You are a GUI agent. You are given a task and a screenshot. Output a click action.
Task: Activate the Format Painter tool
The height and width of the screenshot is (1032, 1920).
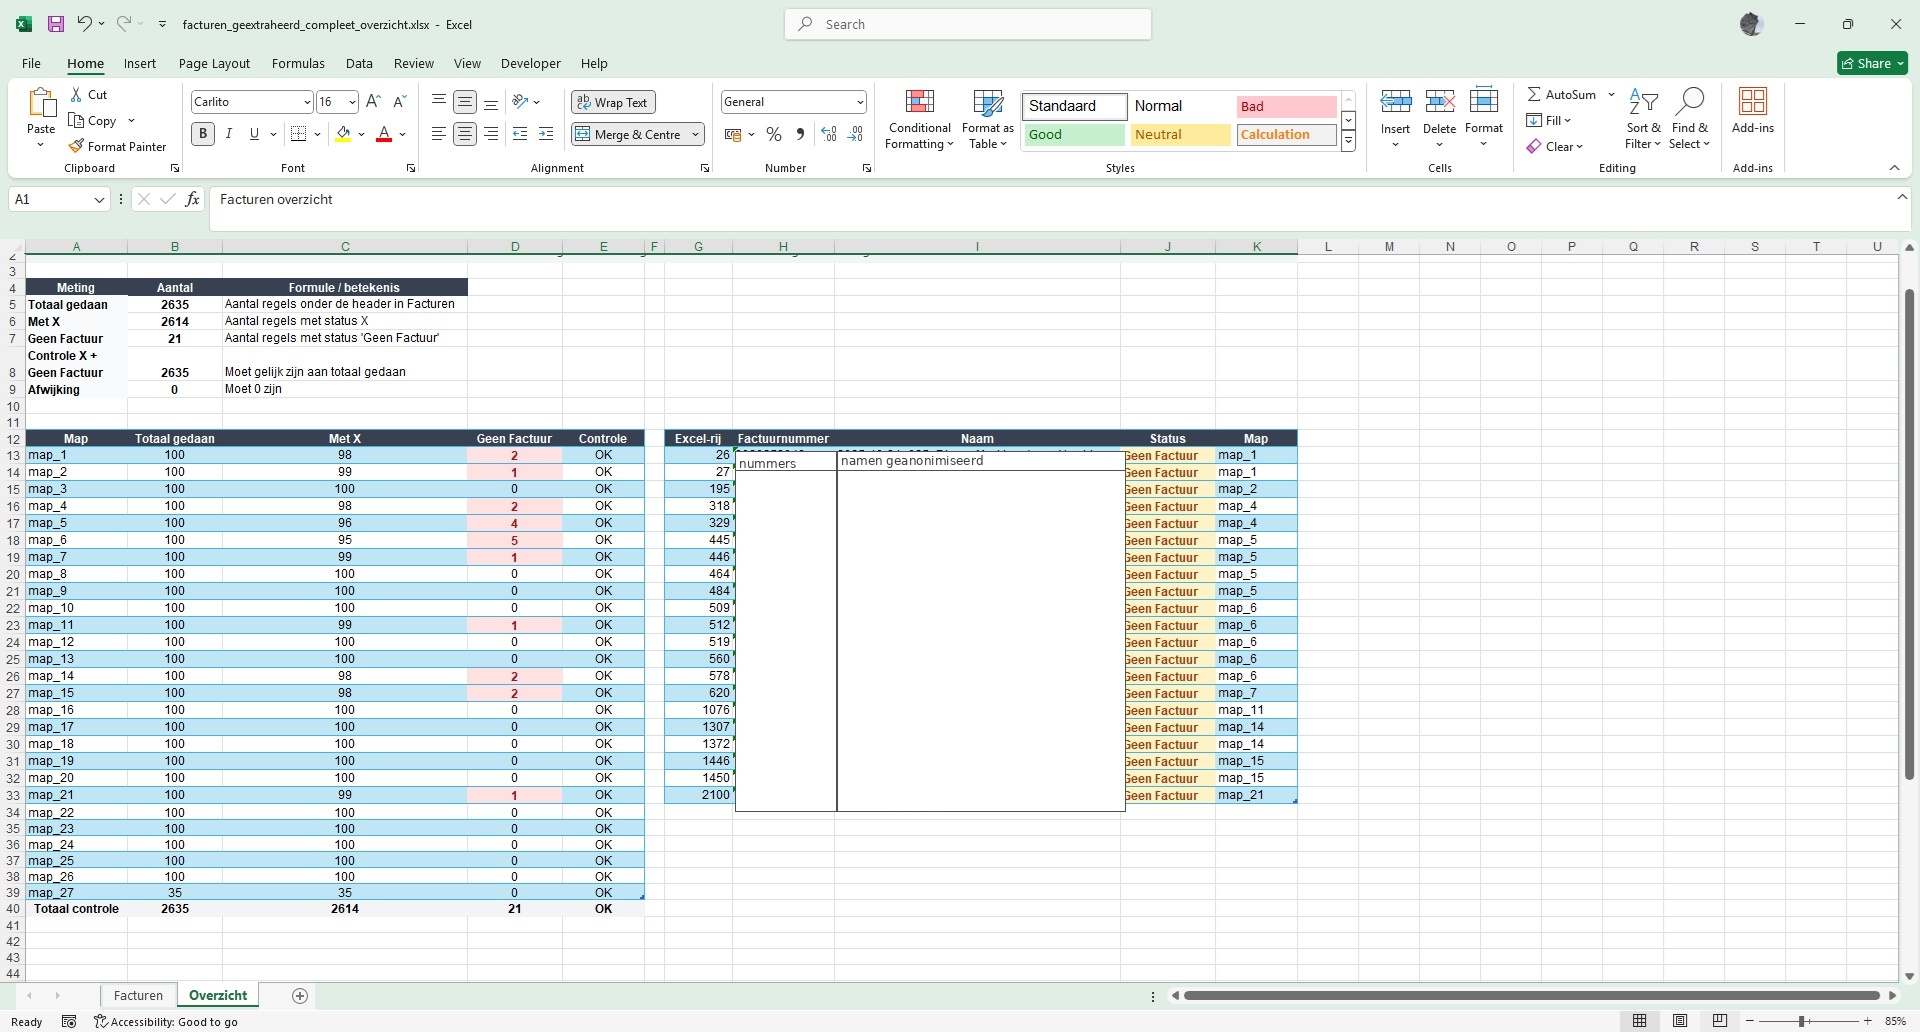click(117, 146)
